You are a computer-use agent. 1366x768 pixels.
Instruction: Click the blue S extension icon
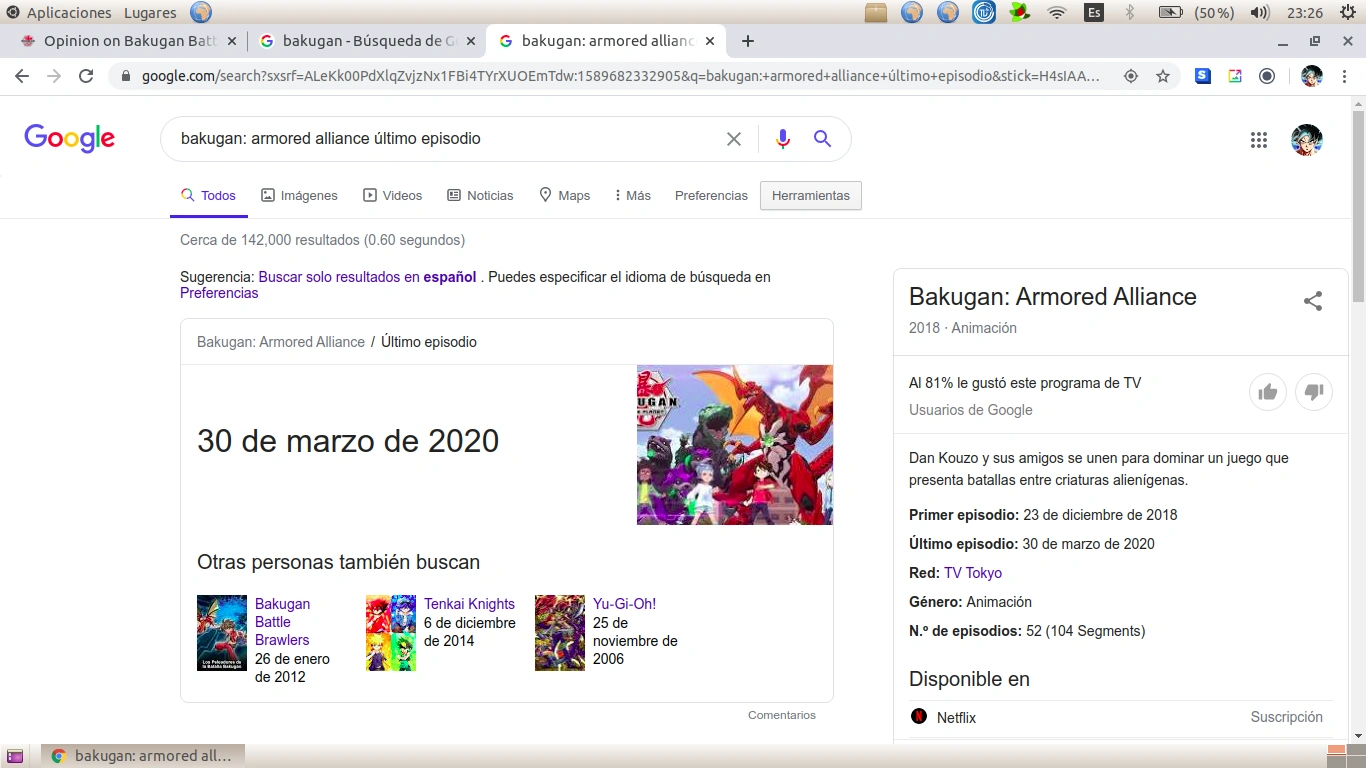tap(1202, 75)
